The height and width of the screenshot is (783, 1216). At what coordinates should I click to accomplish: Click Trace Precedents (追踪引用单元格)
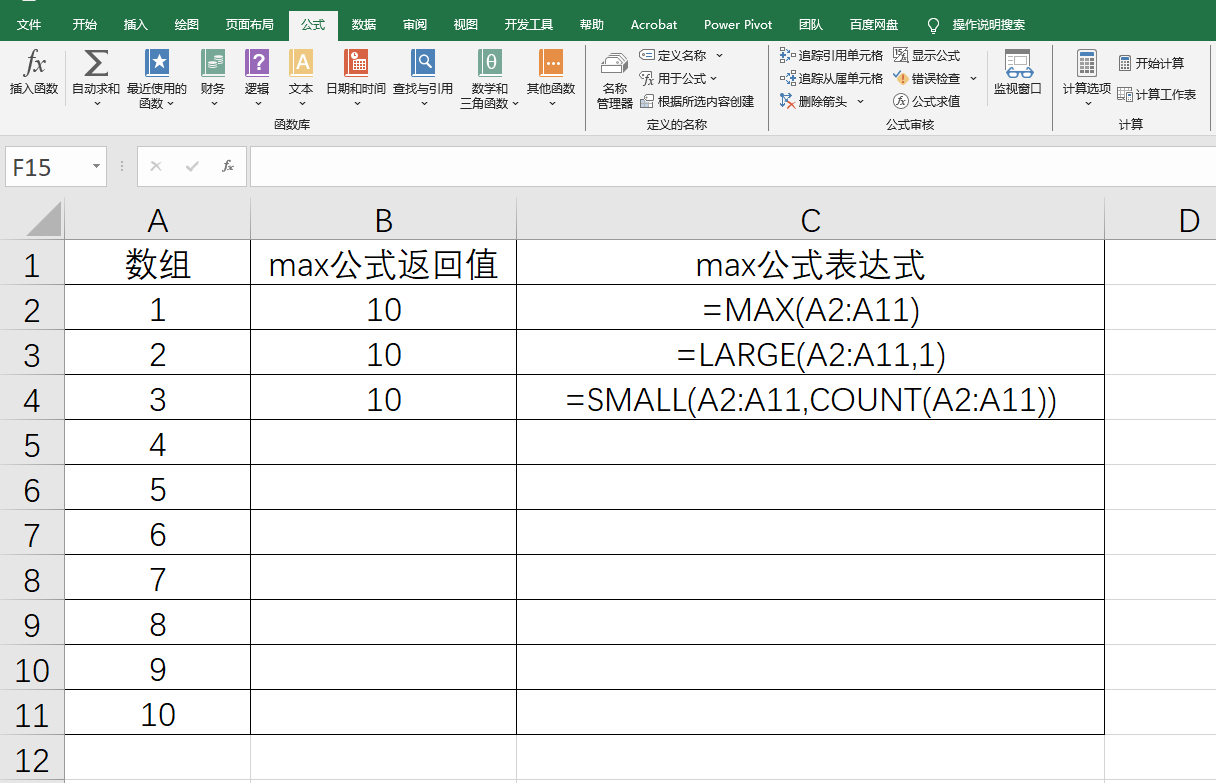tap(832, 55)
